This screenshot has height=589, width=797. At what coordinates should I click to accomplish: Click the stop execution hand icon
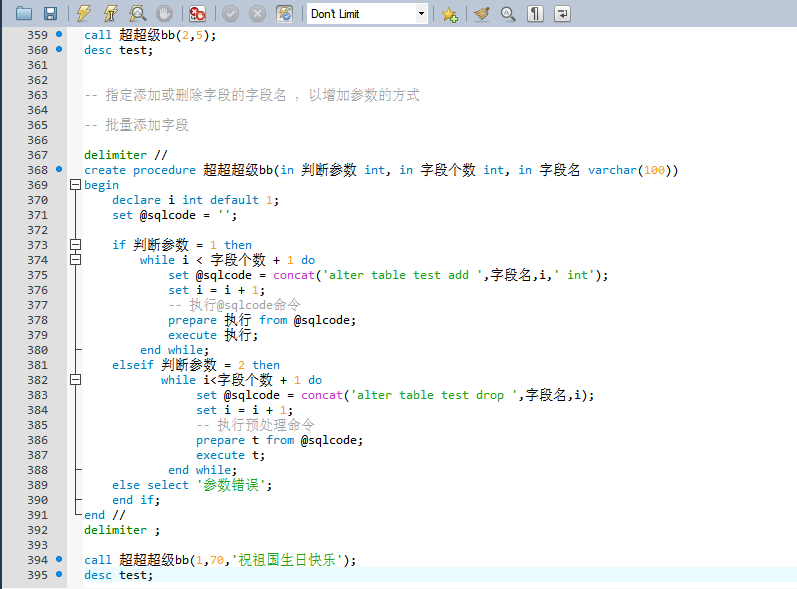coord(164,14)
